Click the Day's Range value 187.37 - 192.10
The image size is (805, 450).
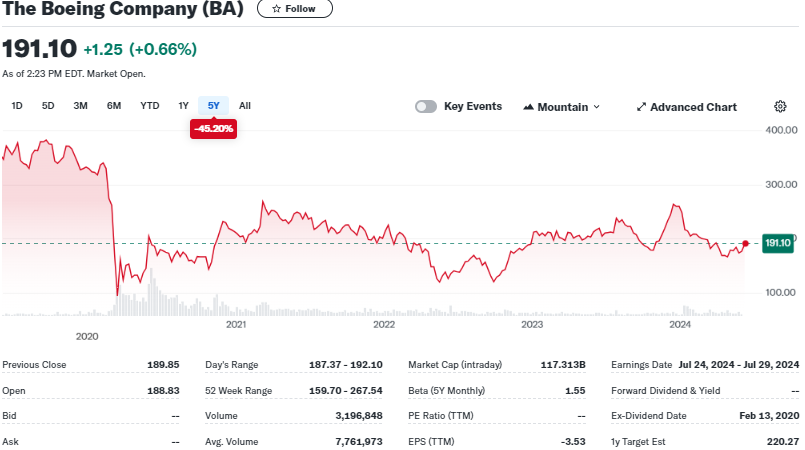[346, 365]
